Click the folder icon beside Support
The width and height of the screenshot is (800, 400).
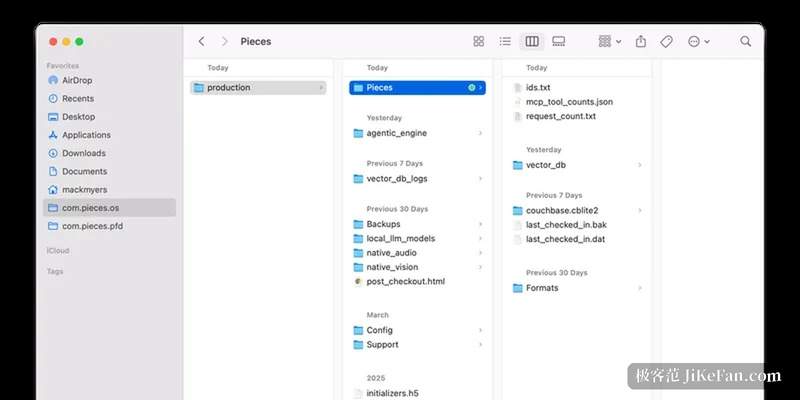tap(358, 344)
